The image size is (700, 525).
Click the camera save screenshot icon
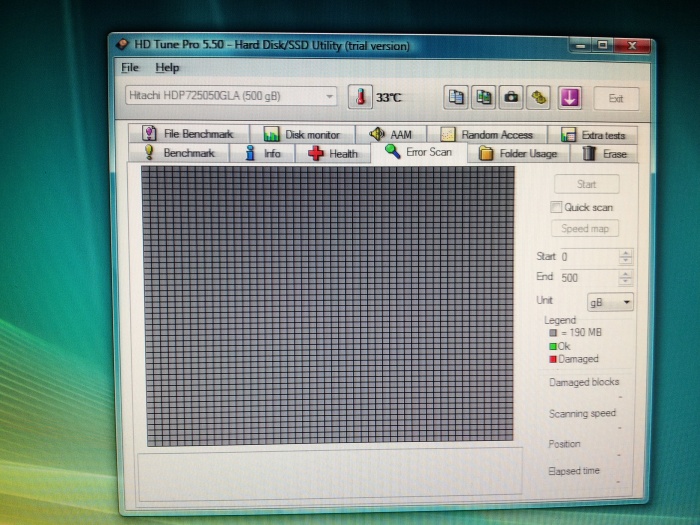(511, 97)
